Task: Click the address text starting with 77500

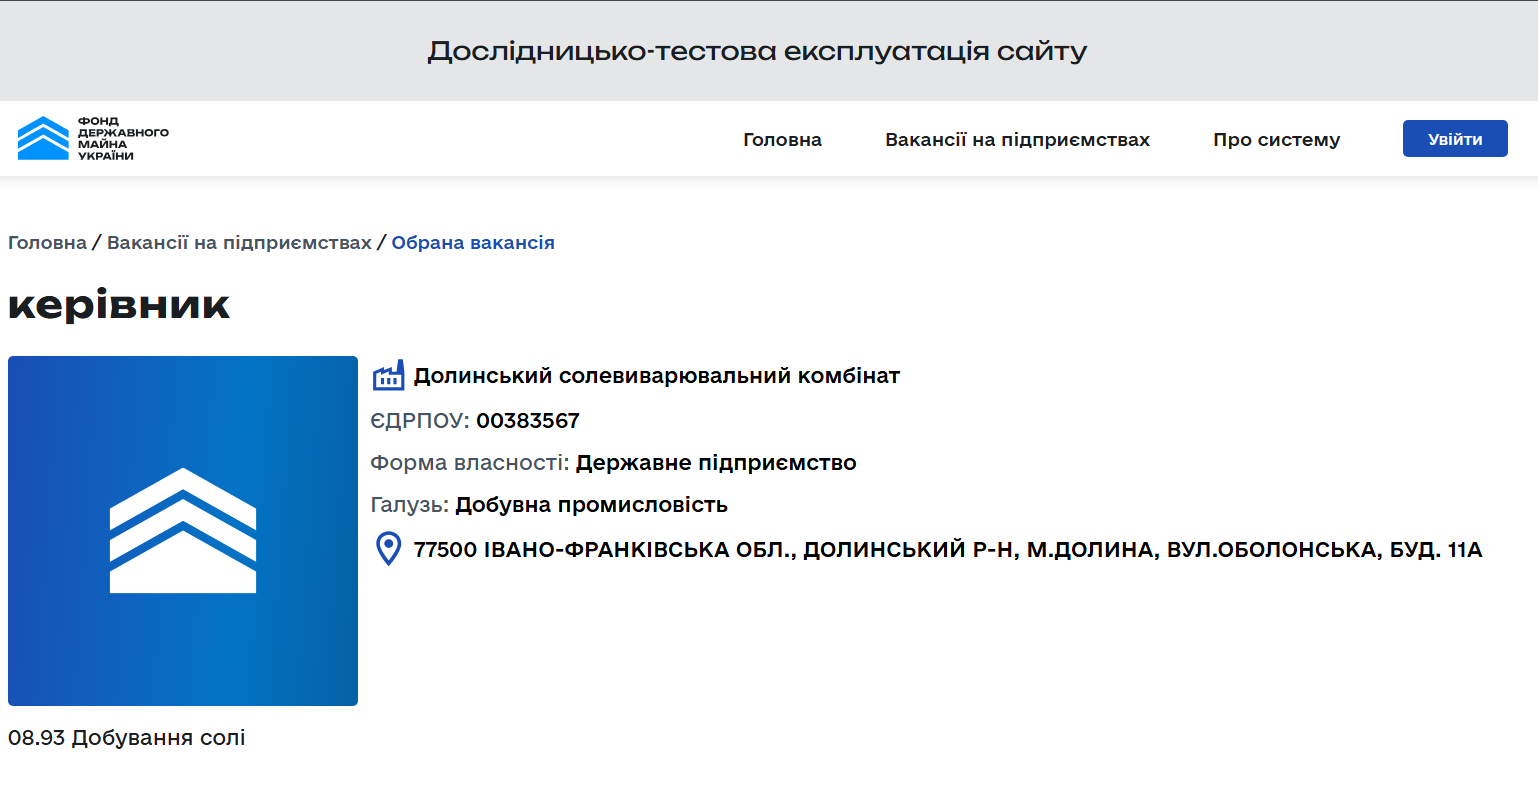Action: click(948, 550)
